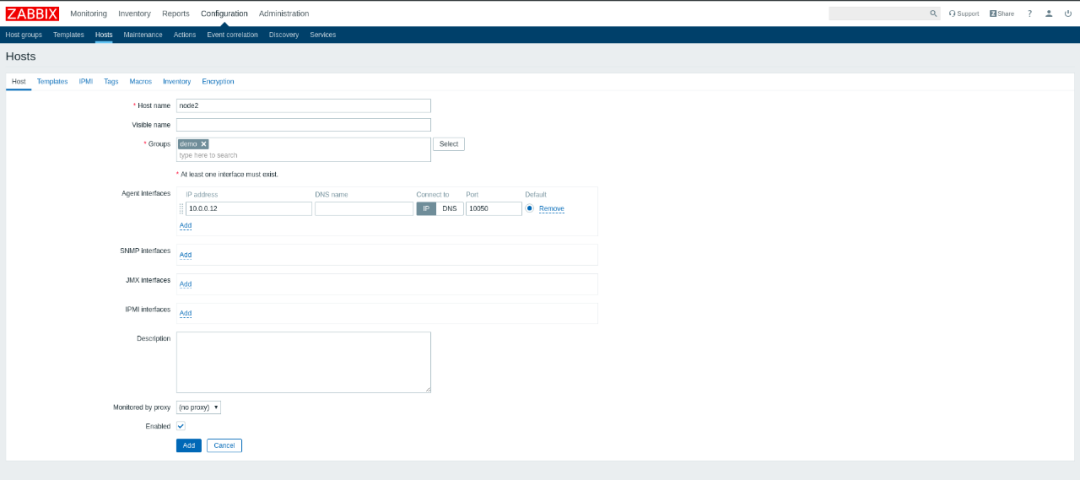The height and width of the screenshot is (480, 1080).
Task: Open the user profile icon
Action: pyautogui.click(x=1048, y=14)
